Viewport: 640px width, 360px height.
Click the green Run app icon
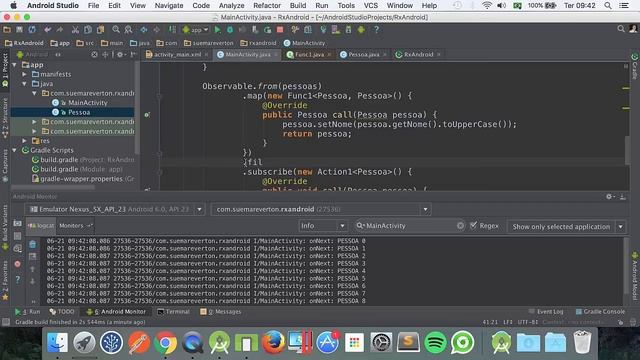(x=218, y=30)
